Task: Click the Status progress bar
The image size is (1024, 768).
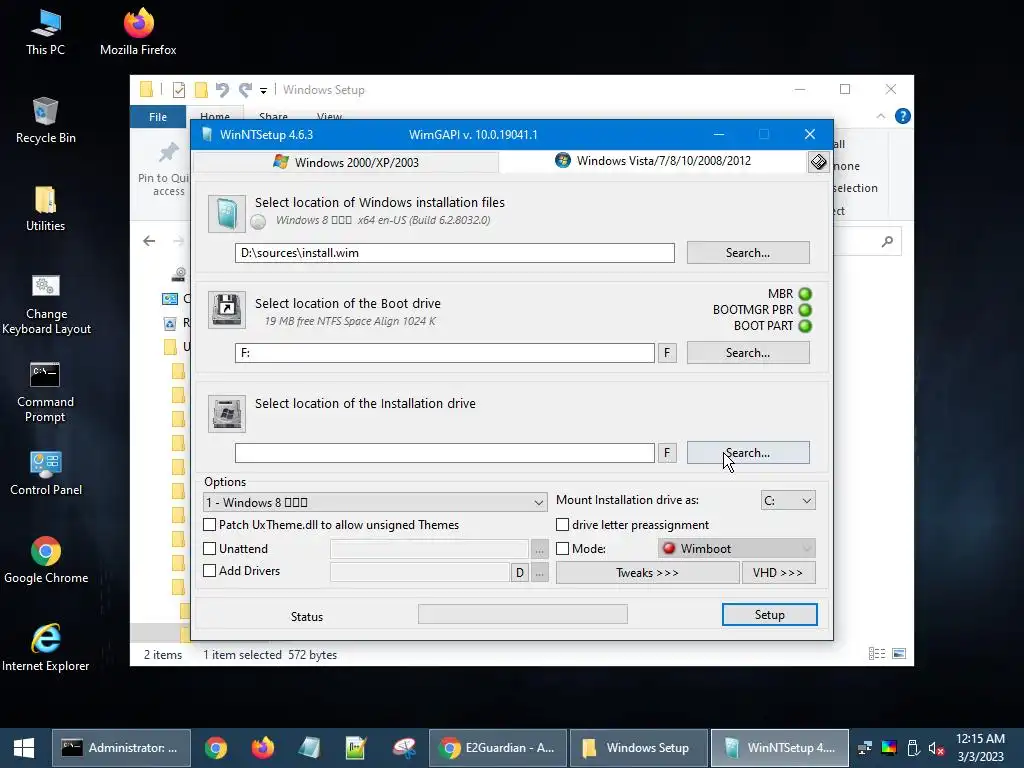Action: (x=522, y=614)
